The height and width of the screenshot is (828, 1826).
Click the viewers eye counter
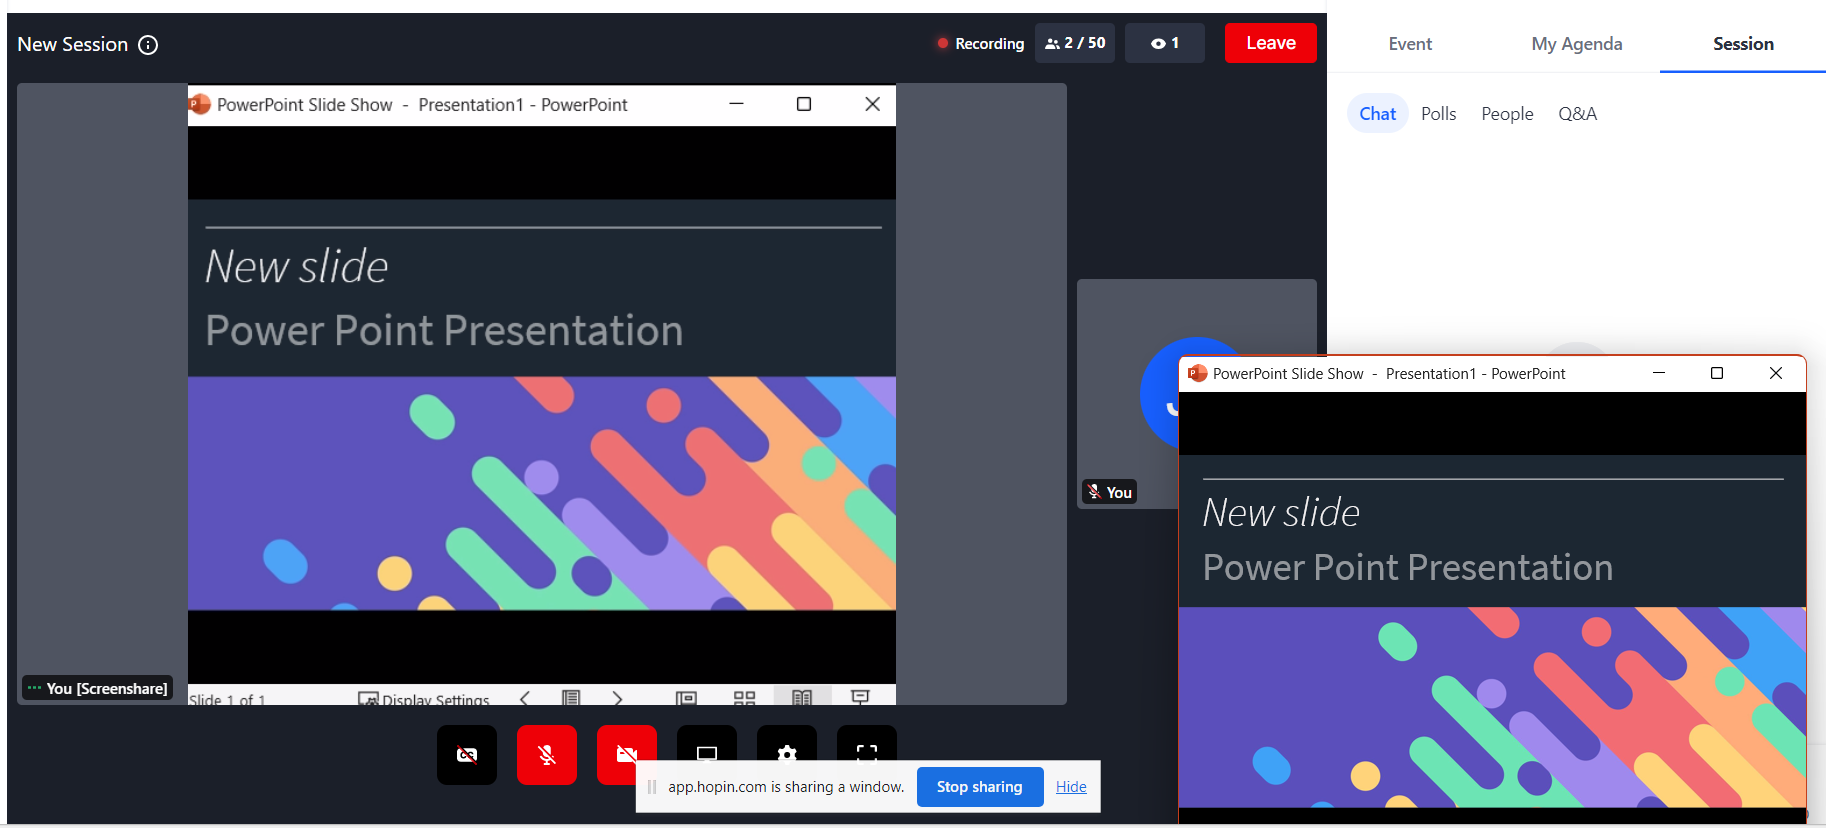[1165, 43]
